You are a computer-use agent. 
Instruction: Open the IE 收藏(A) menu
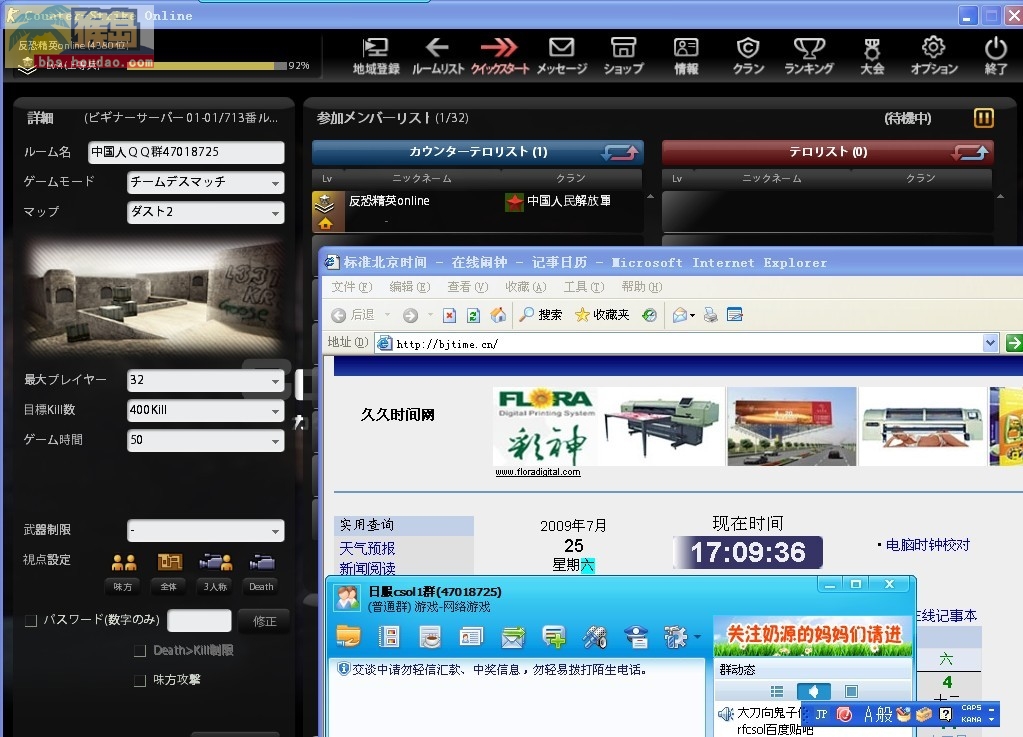pyautogui.click(x=526, y=287)
